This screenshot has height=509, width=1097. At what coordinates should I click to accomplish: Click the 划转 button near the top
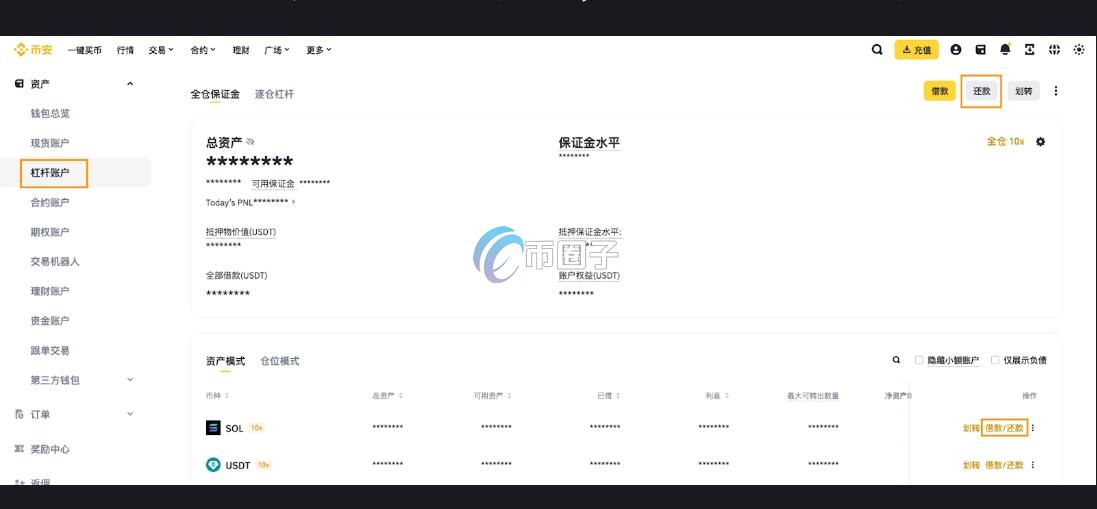(x=1024, y=91)
